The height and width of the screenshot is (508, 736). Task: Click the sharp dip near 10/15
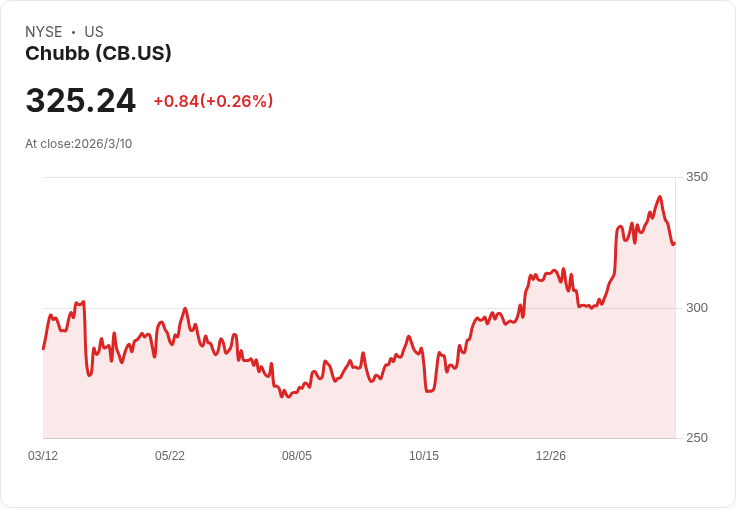click(429, 391)
